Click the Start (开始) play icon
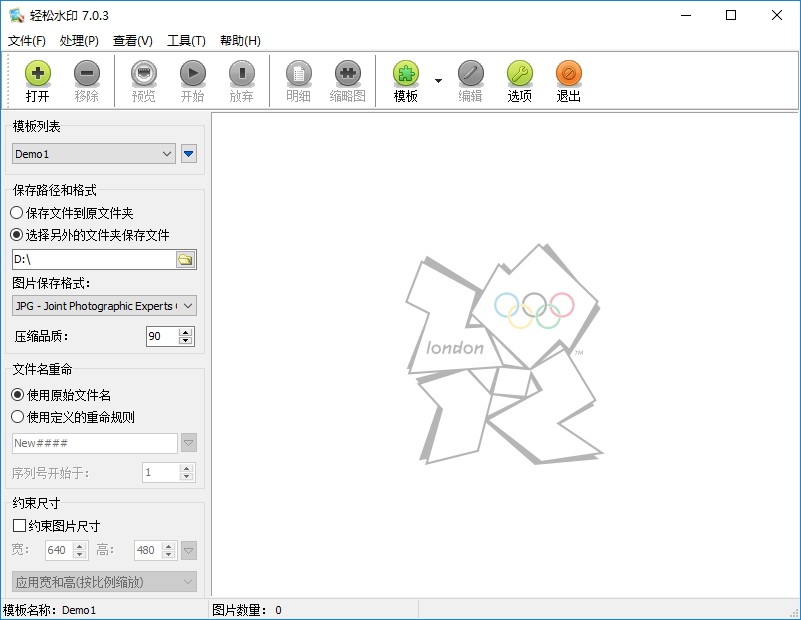801x620 pixels. click(x=193, y=74)
